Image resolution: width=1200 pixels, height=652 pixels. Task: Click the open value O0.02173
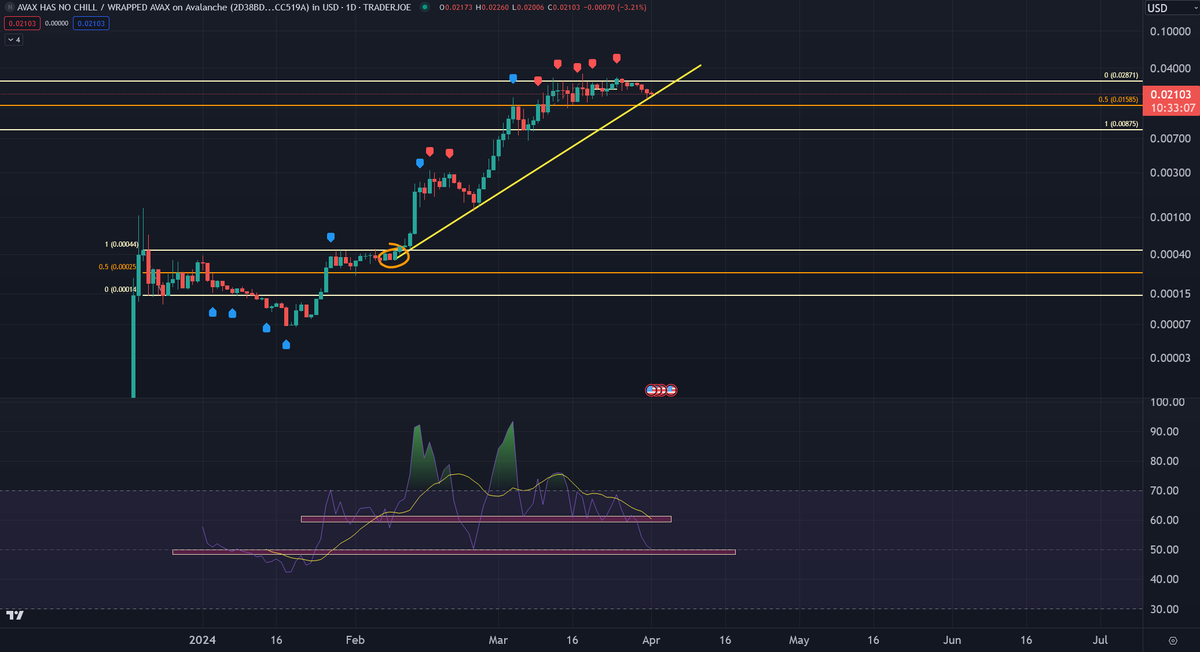(456, 9)
